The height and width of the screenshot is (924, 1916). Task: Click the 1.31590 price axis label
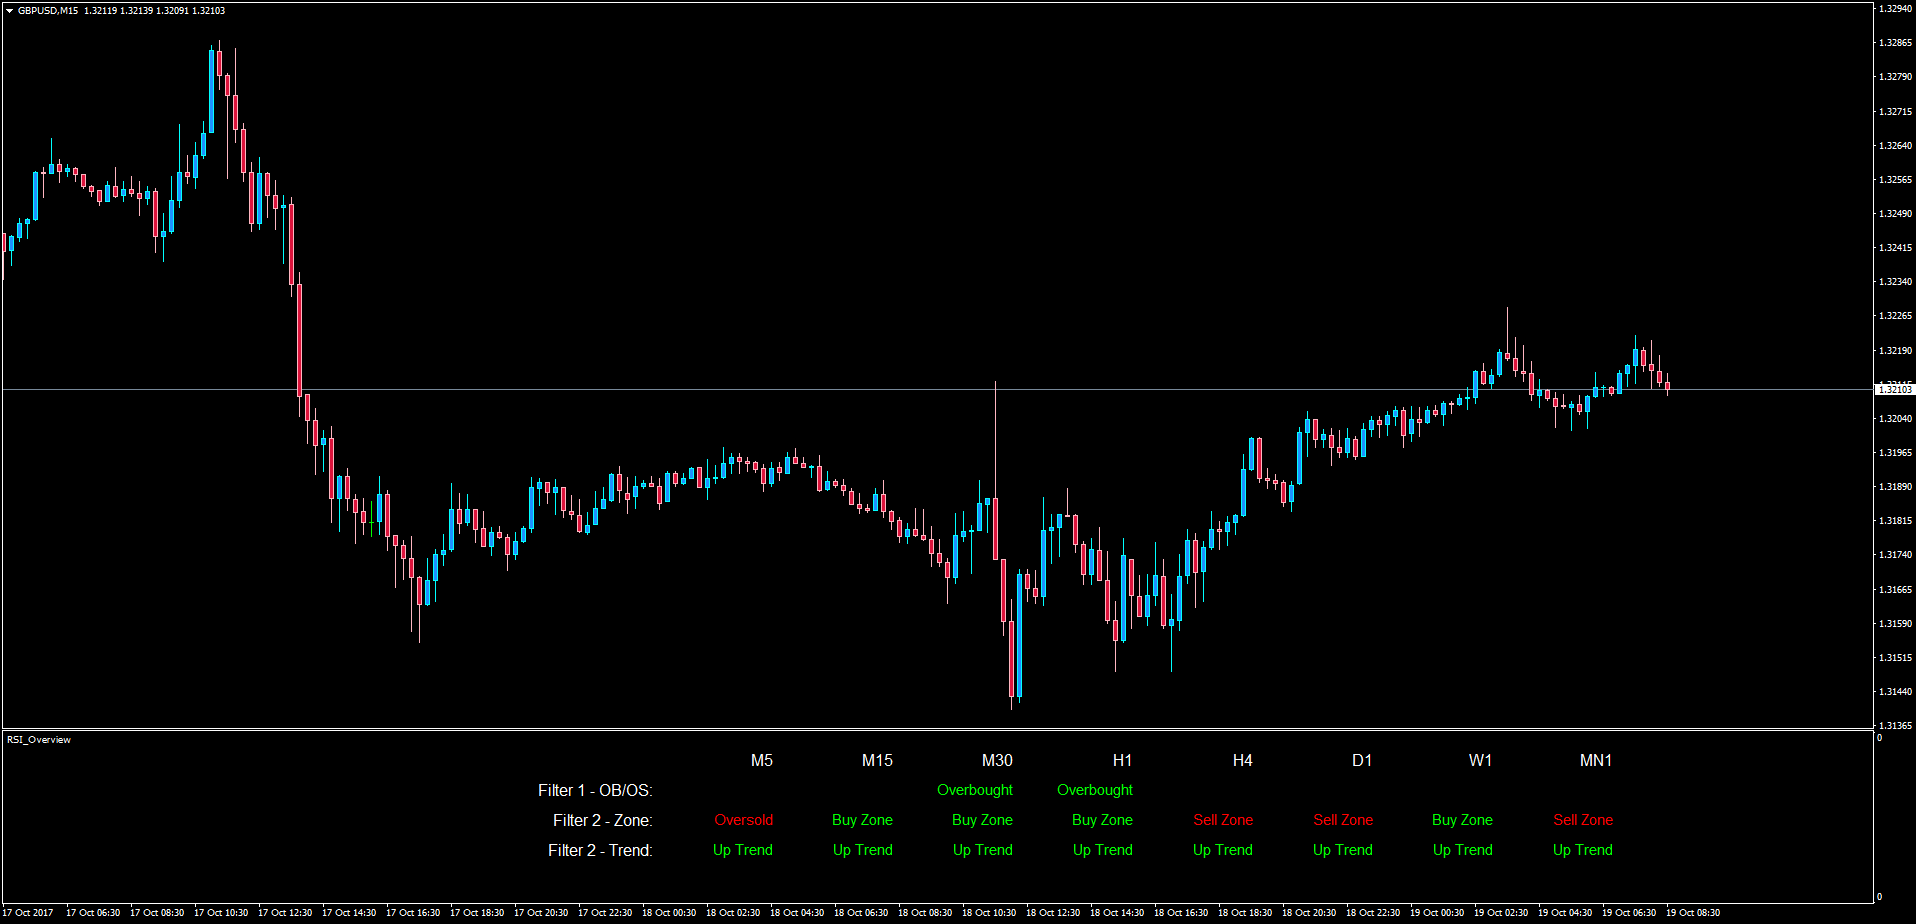[x=1896, y=624]
